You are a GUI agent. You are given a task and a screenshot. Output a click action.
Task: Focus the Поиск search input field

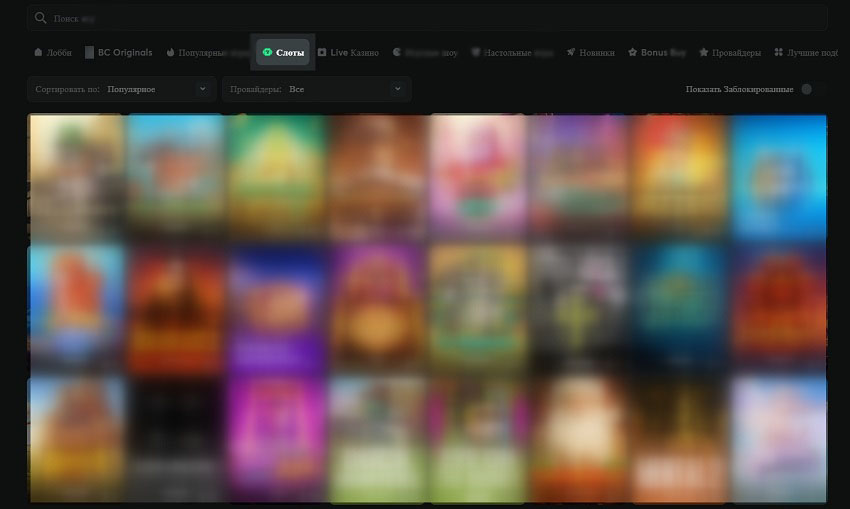pyautogui.click(x=430, y=18)
